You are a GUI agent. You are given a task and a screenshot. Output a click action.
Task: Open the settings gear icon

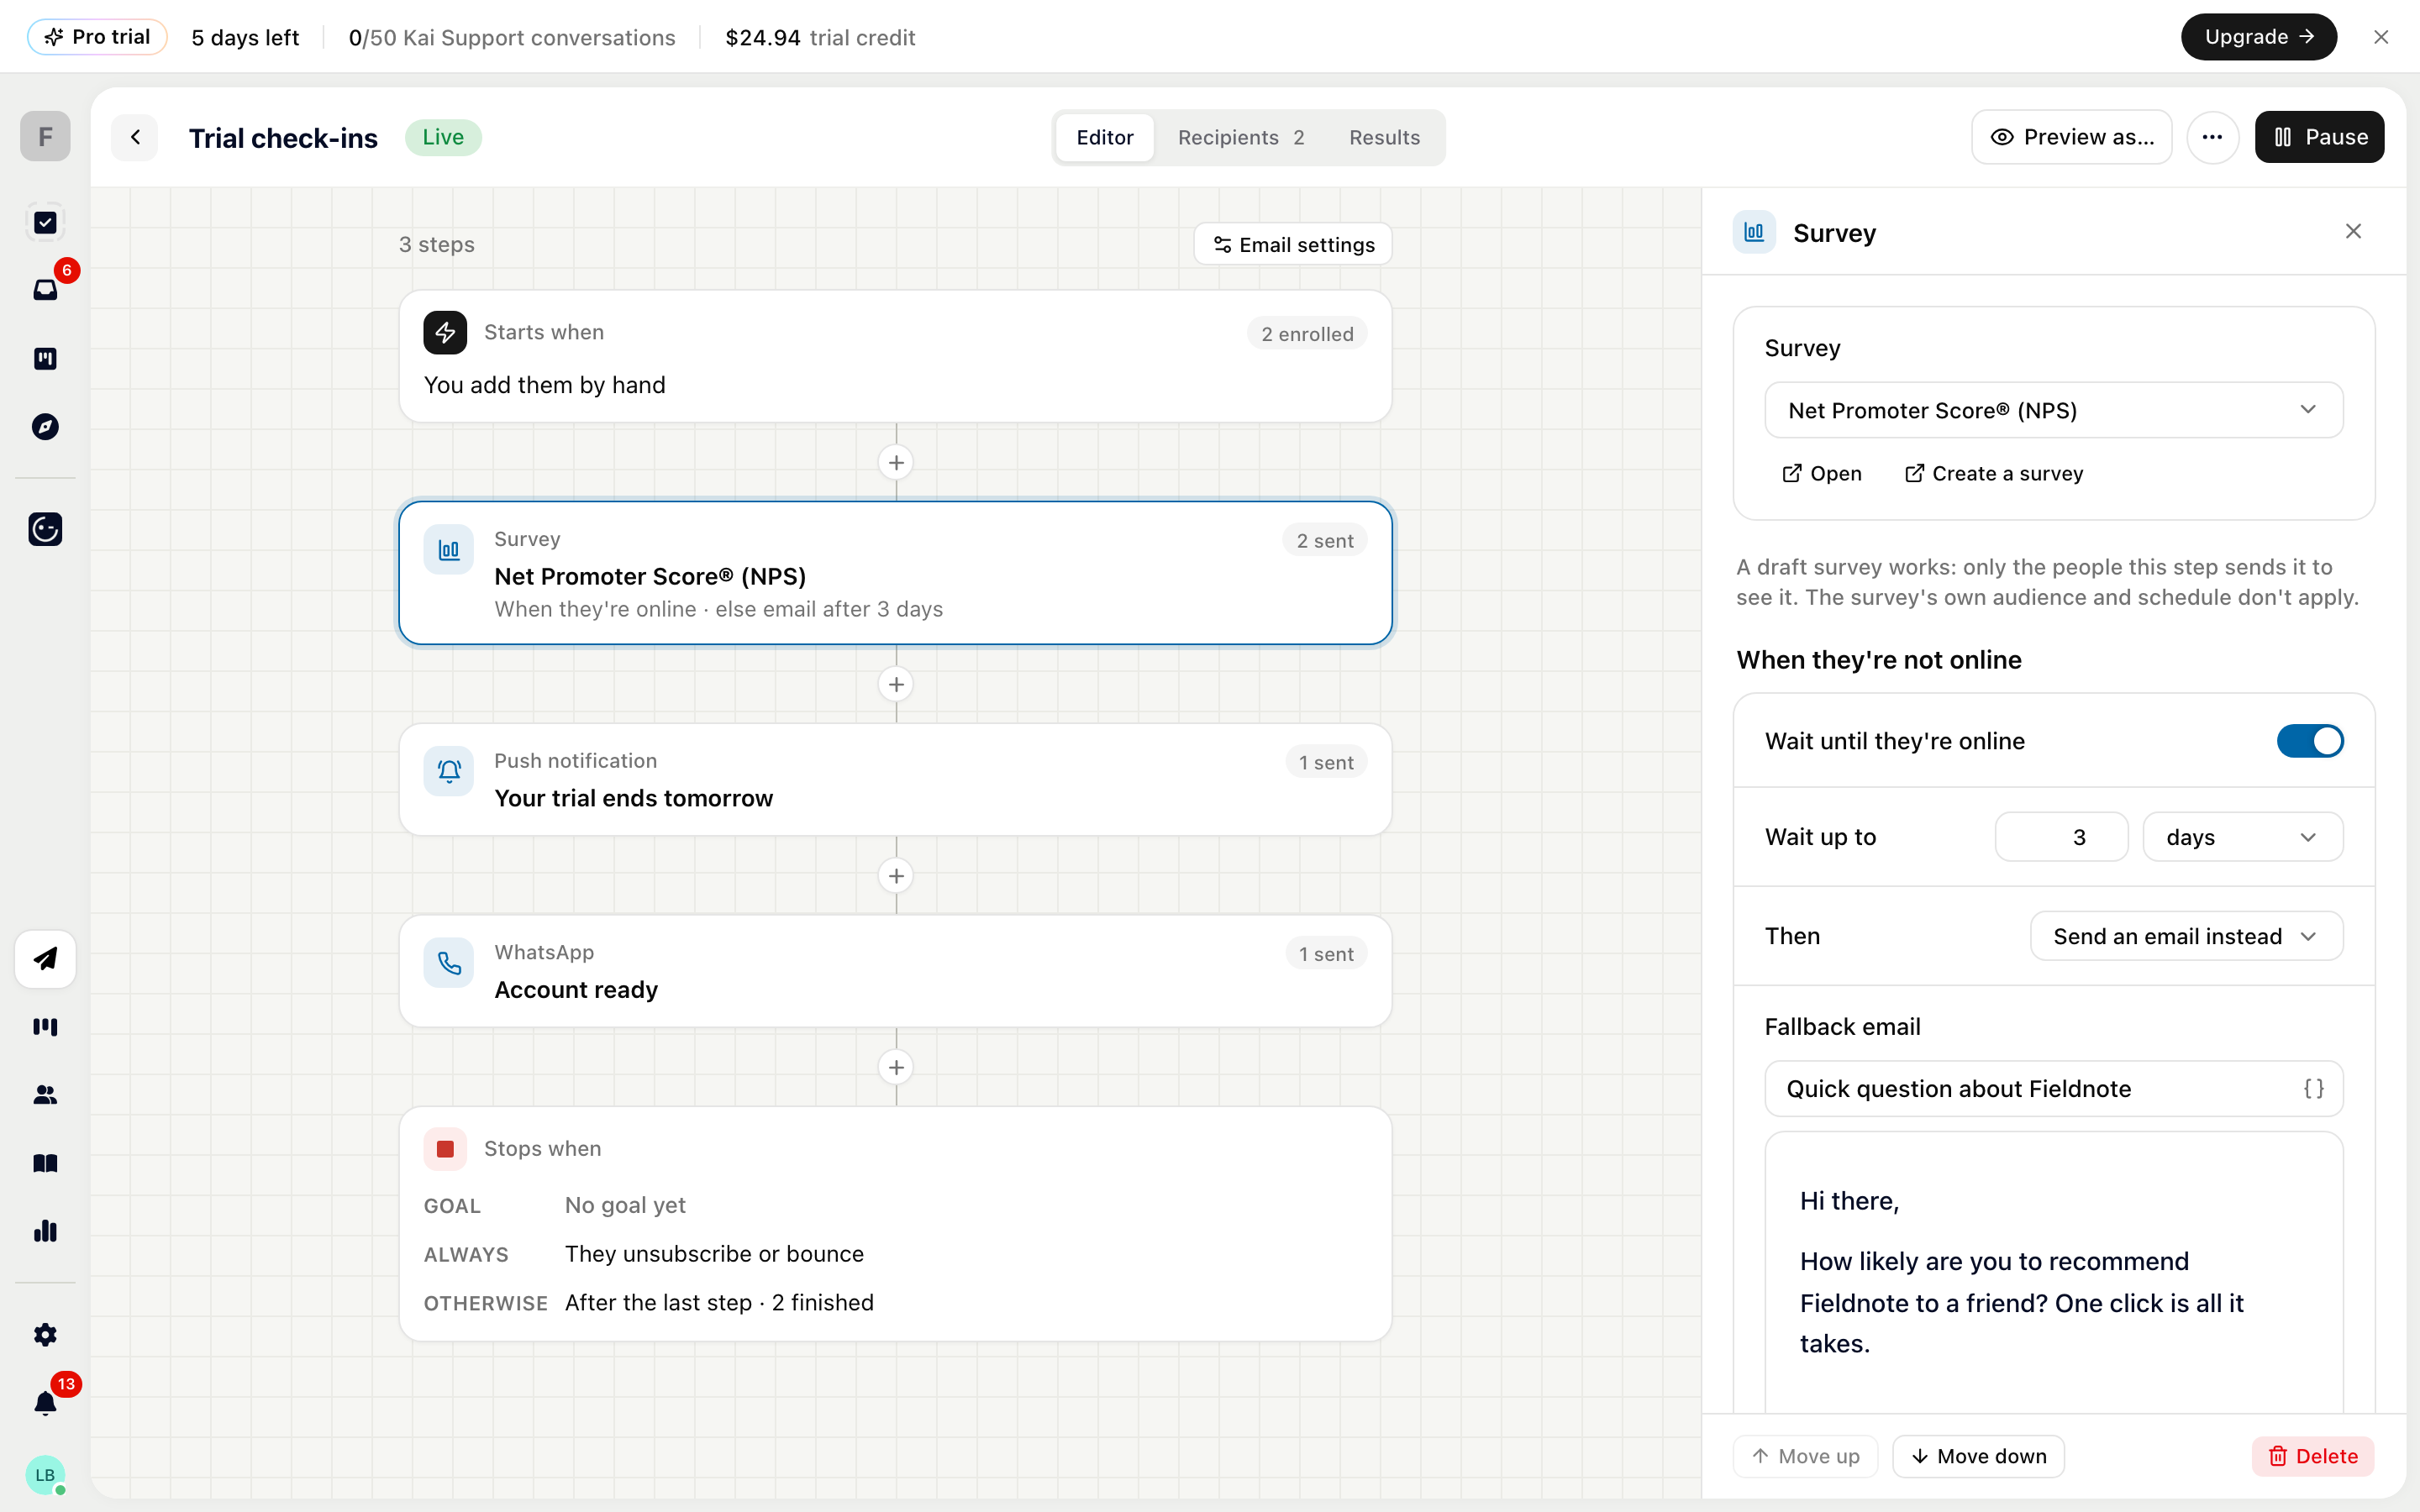tap(45, 1335)
